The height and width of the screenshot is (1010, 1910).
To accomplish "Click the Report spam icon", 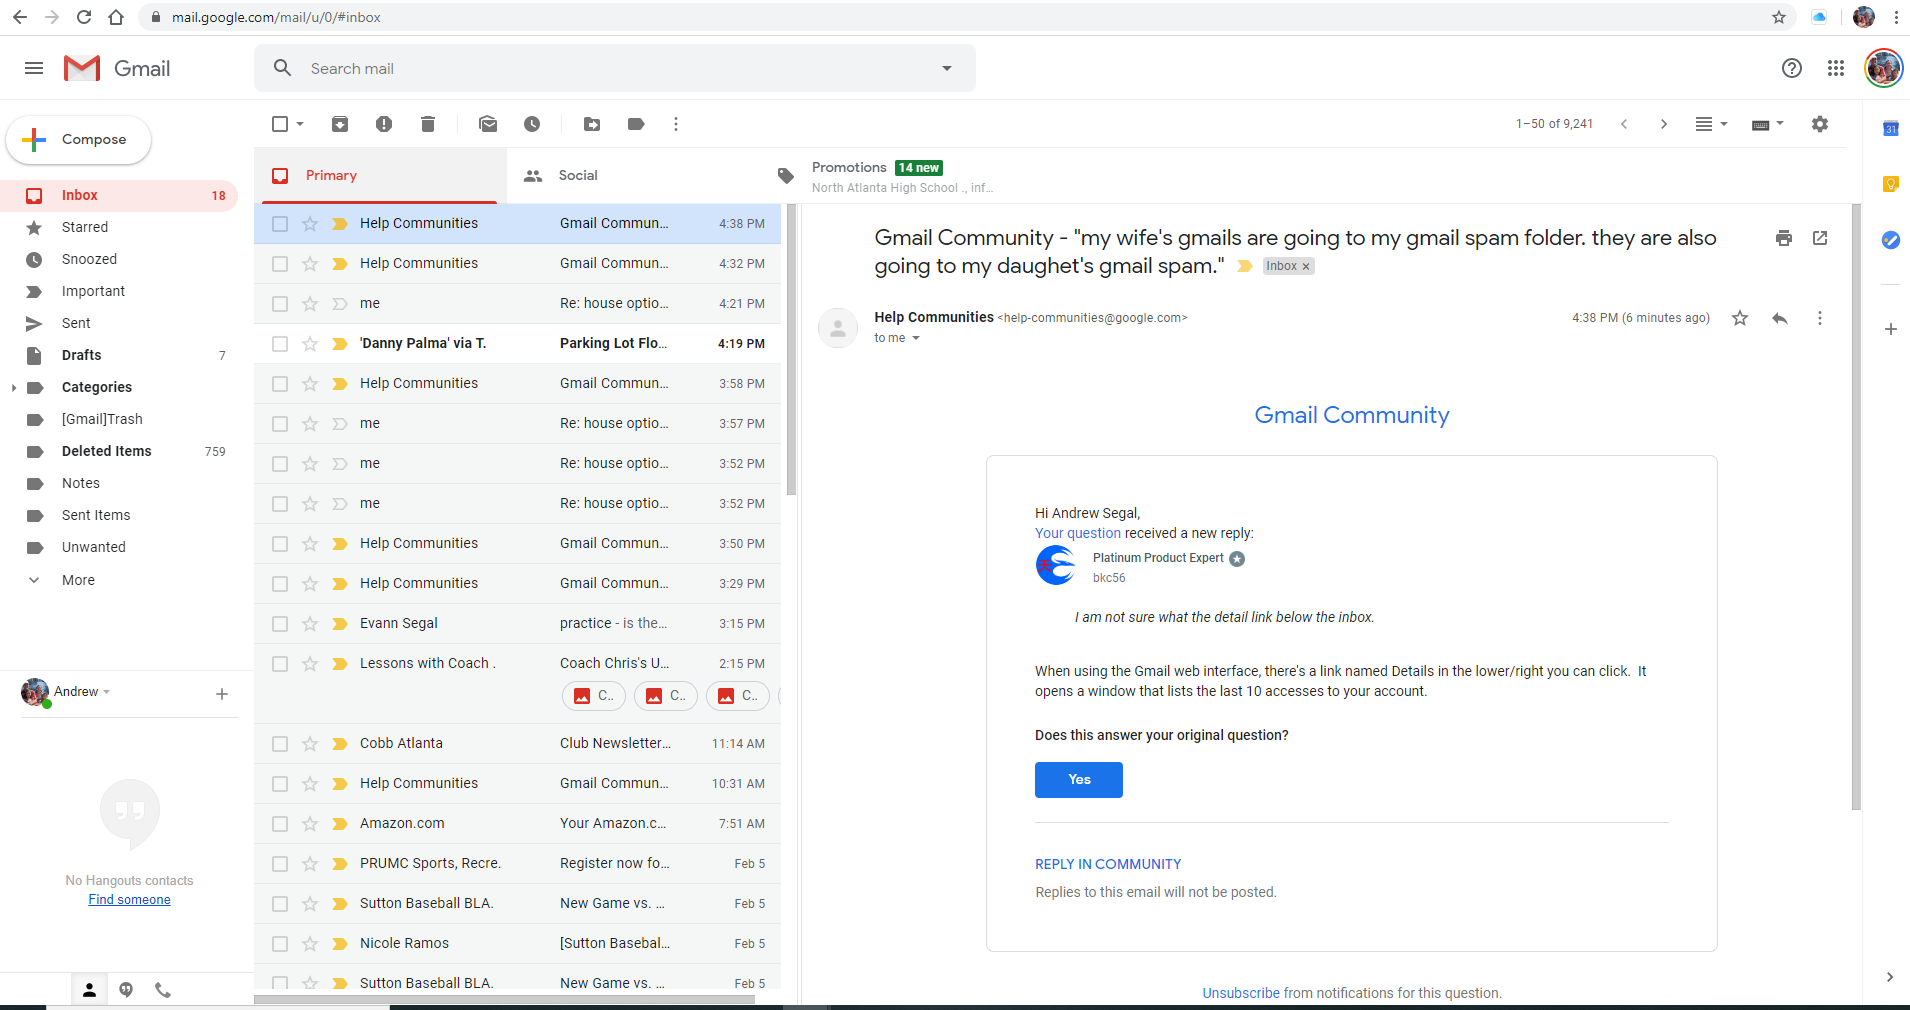I will pyautogui.click(x=384, y=124).
